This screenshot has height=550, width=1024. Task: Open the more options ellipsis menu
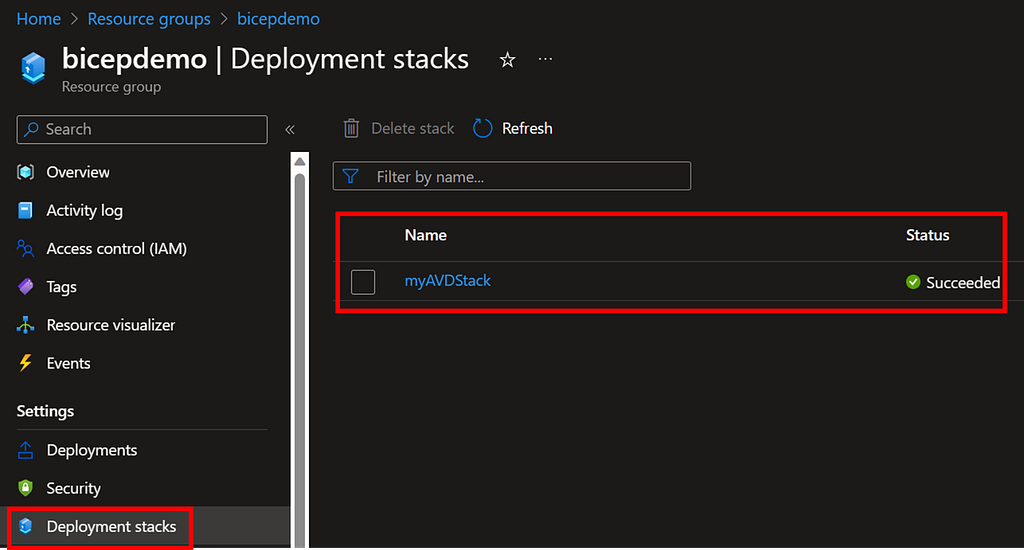[545, 59]
